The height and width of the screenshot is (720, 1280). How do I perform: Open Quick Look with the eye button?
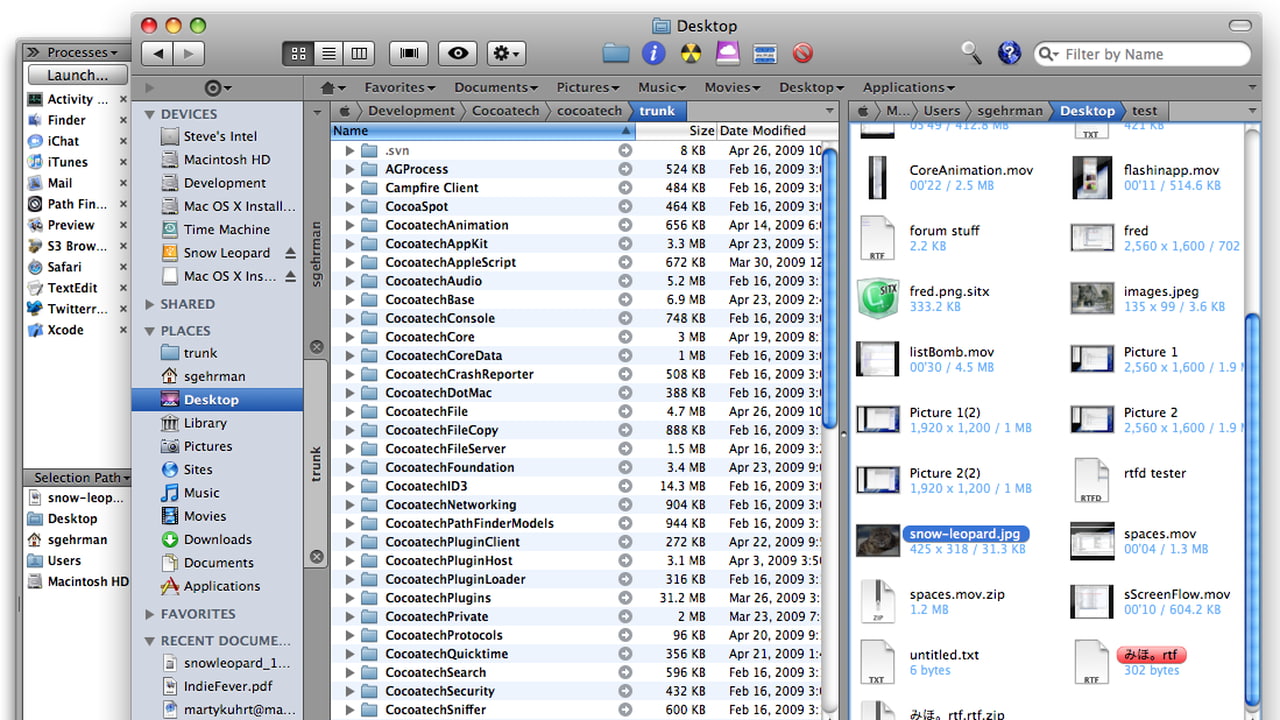tap(458, 53)
